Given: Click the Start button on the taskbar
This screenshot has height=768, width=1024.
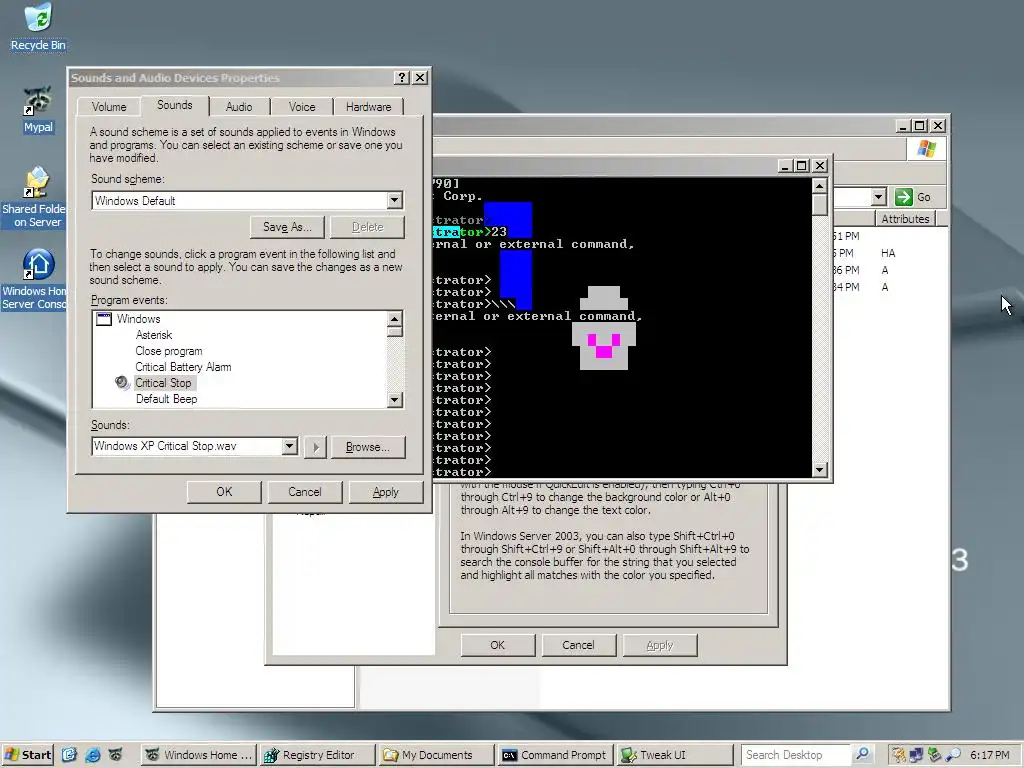Looking at the screenshot, I should point(27,754).
